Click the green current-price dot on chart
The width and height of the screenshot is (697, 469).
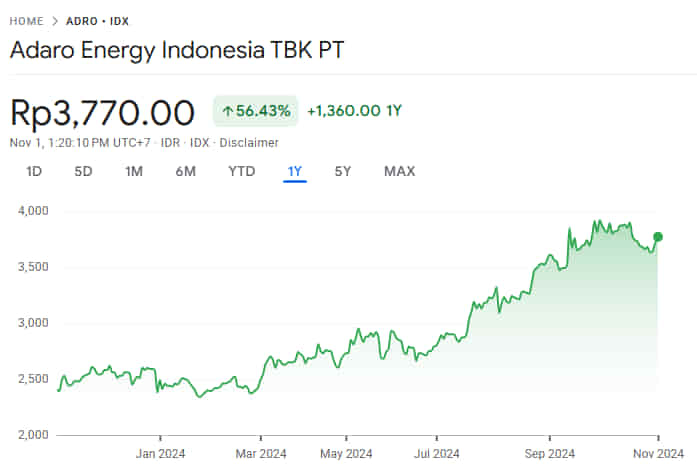[x=658, y=237]
